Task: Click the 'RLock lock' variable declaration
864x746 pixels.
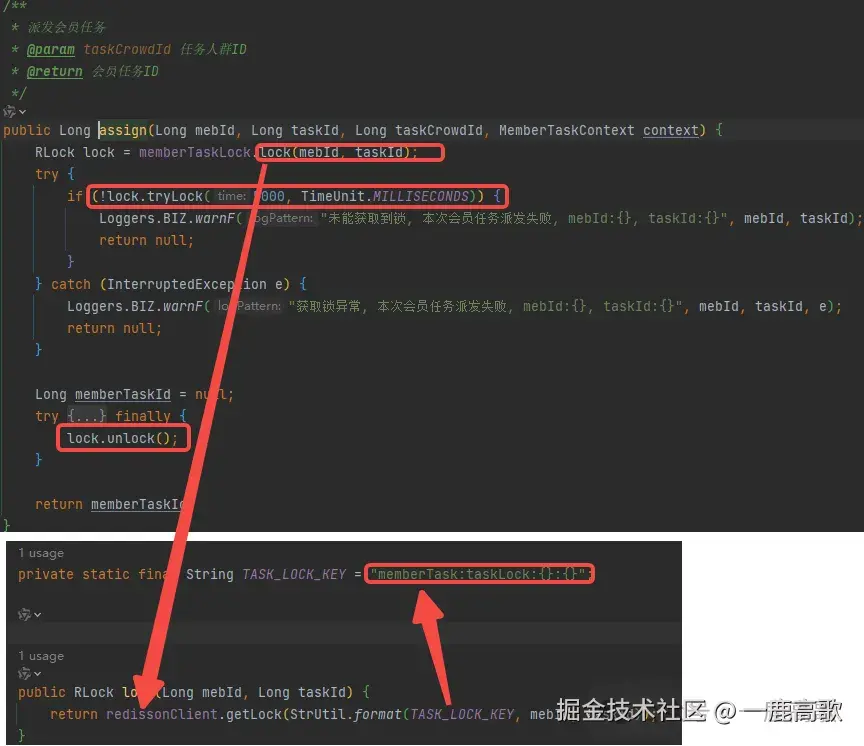Action: click(75, 152)
